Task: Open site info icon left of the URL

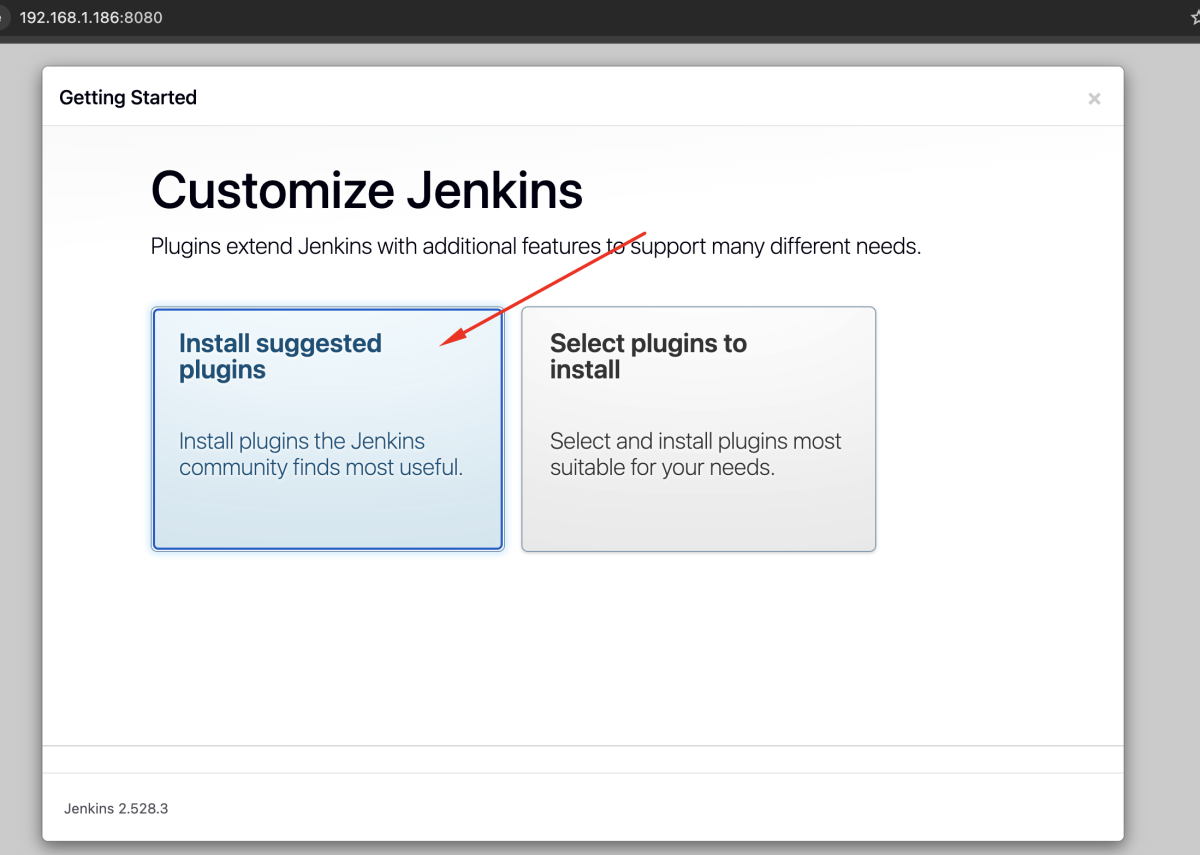Action: point(3,18)
